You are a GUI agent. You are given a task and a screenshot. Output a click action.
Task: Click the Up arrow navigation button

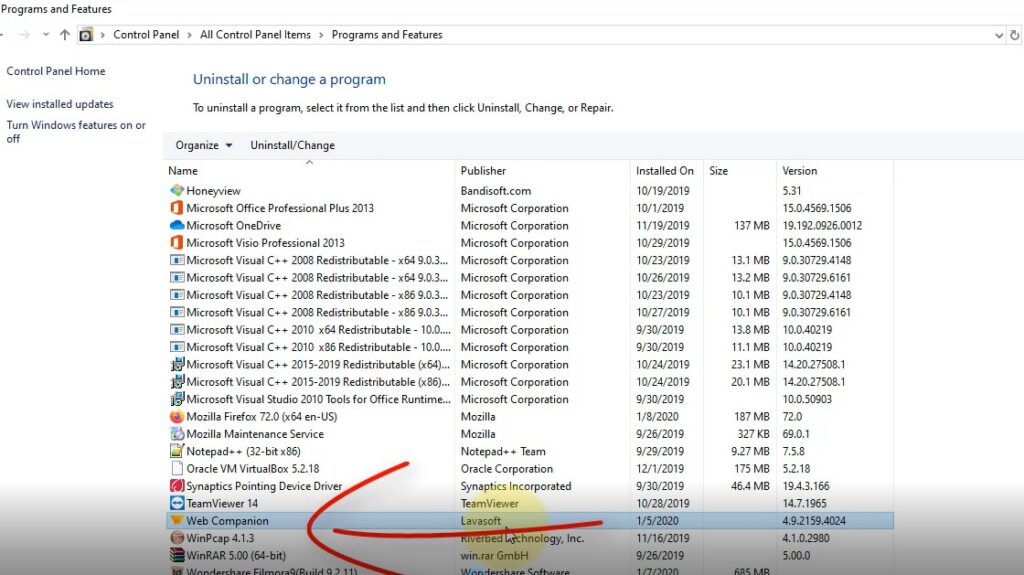(x=65, y=35)
